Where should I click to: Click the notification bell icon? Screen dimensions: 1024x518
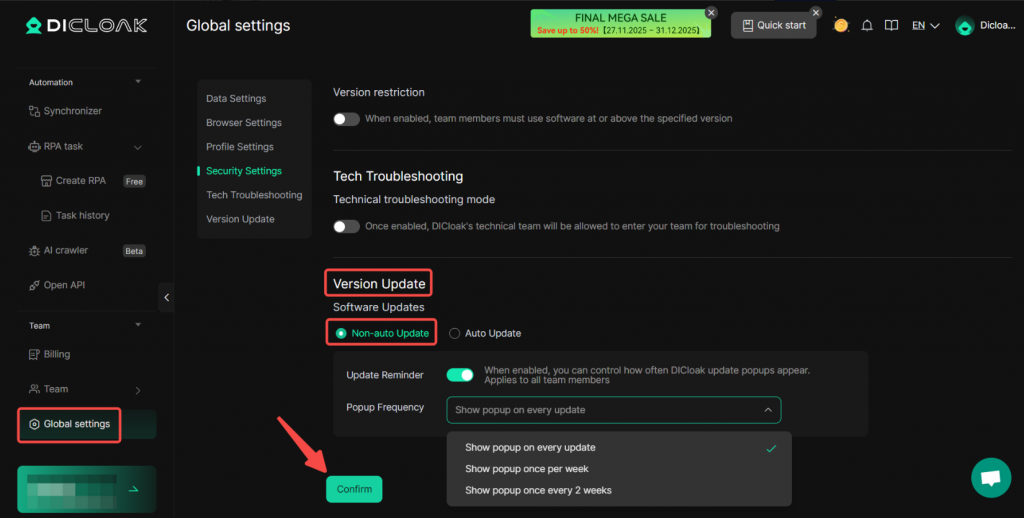coord(867,26)
